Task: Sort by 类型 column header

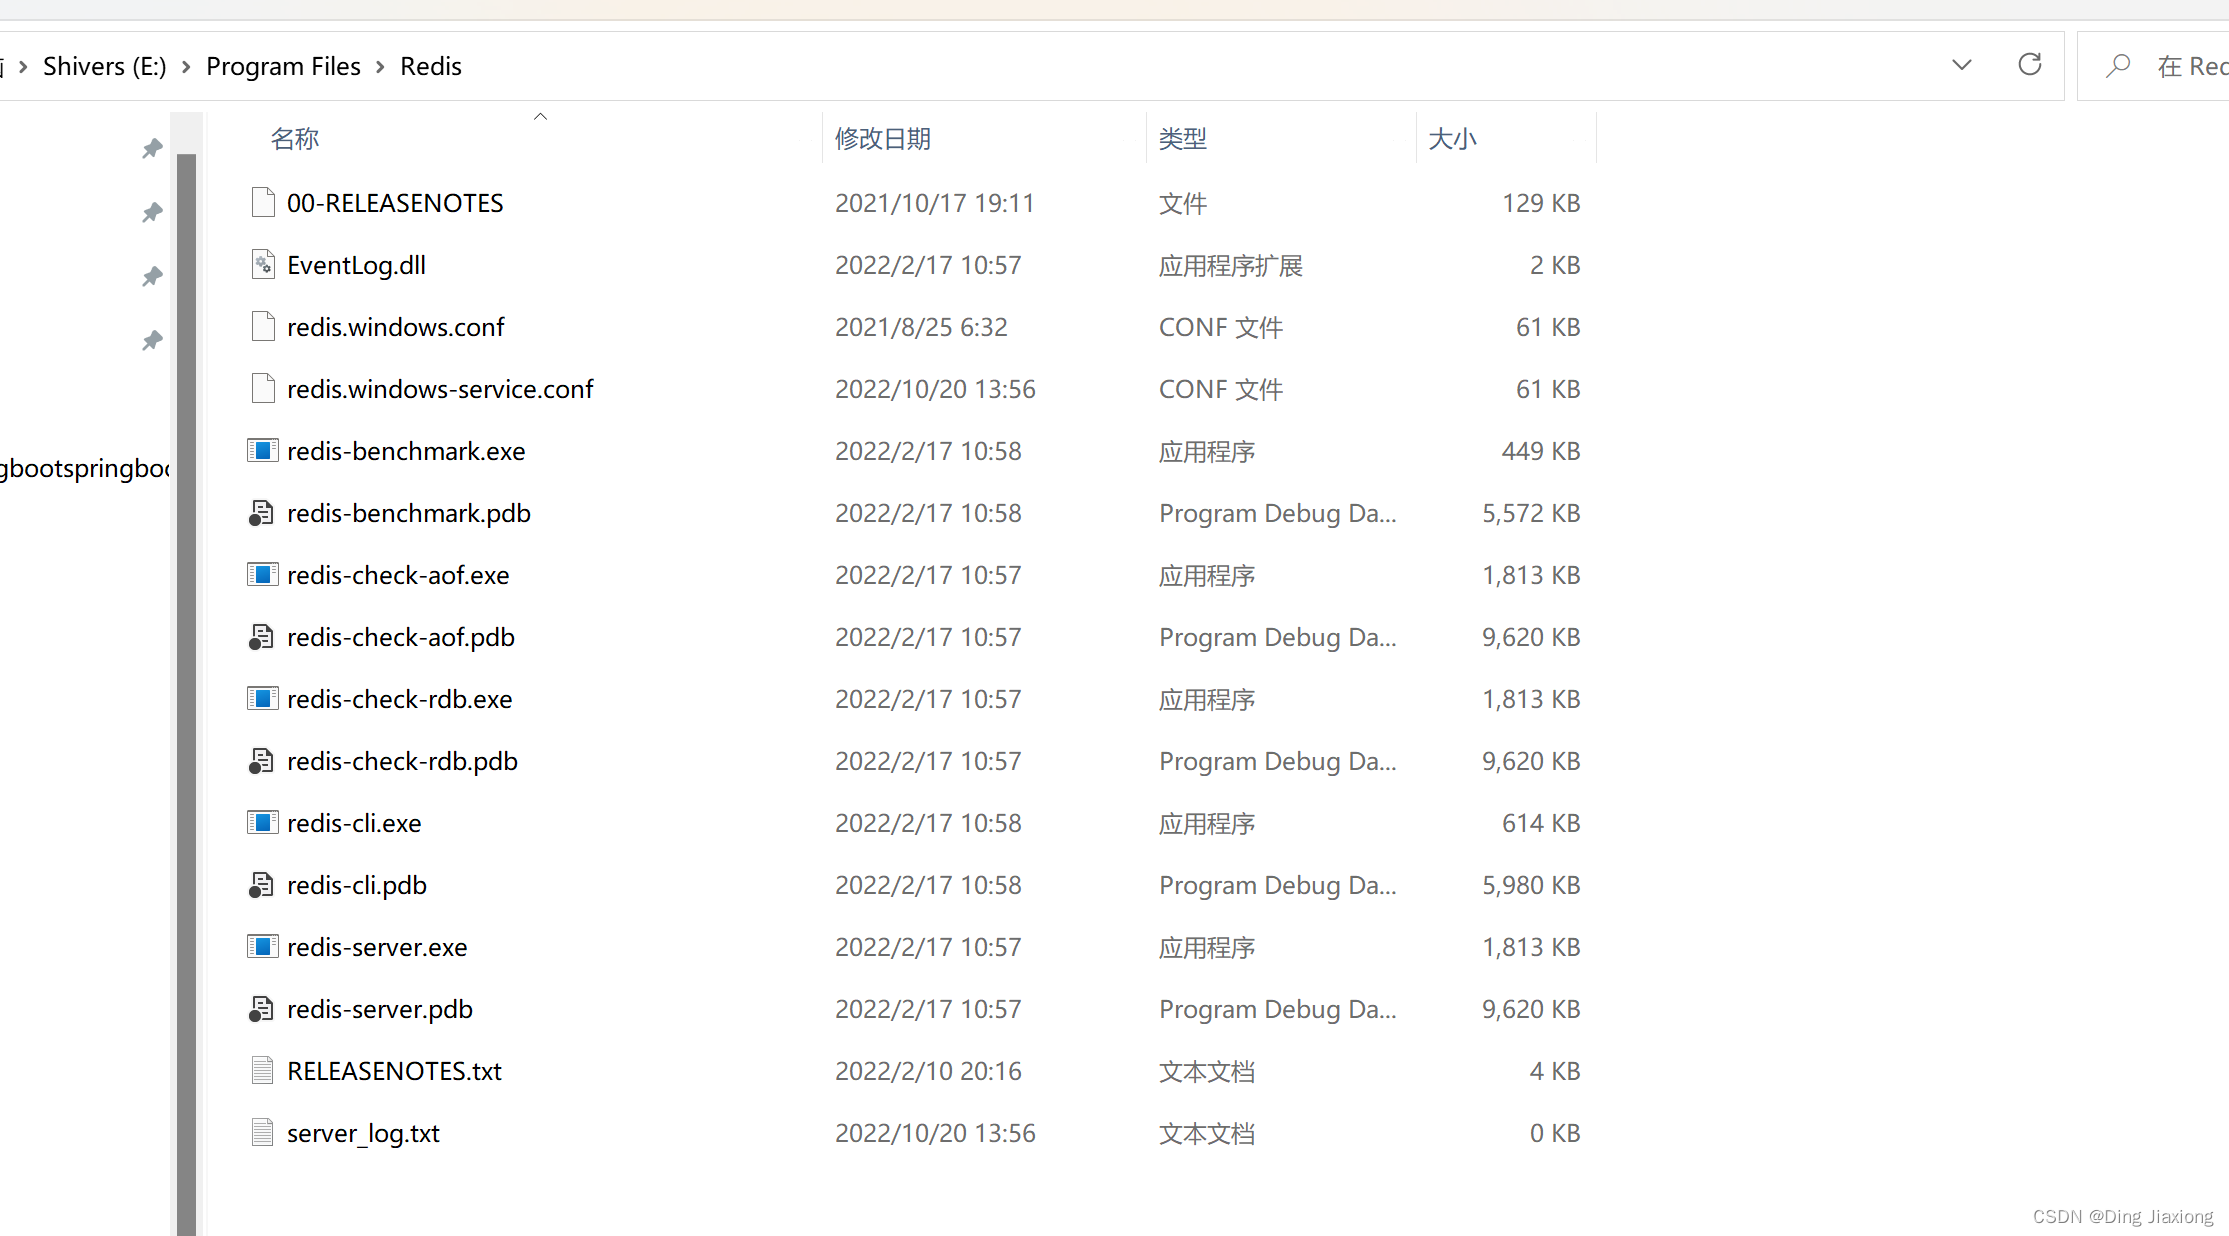Action: pyautogui.click(x=1183, y=138)
